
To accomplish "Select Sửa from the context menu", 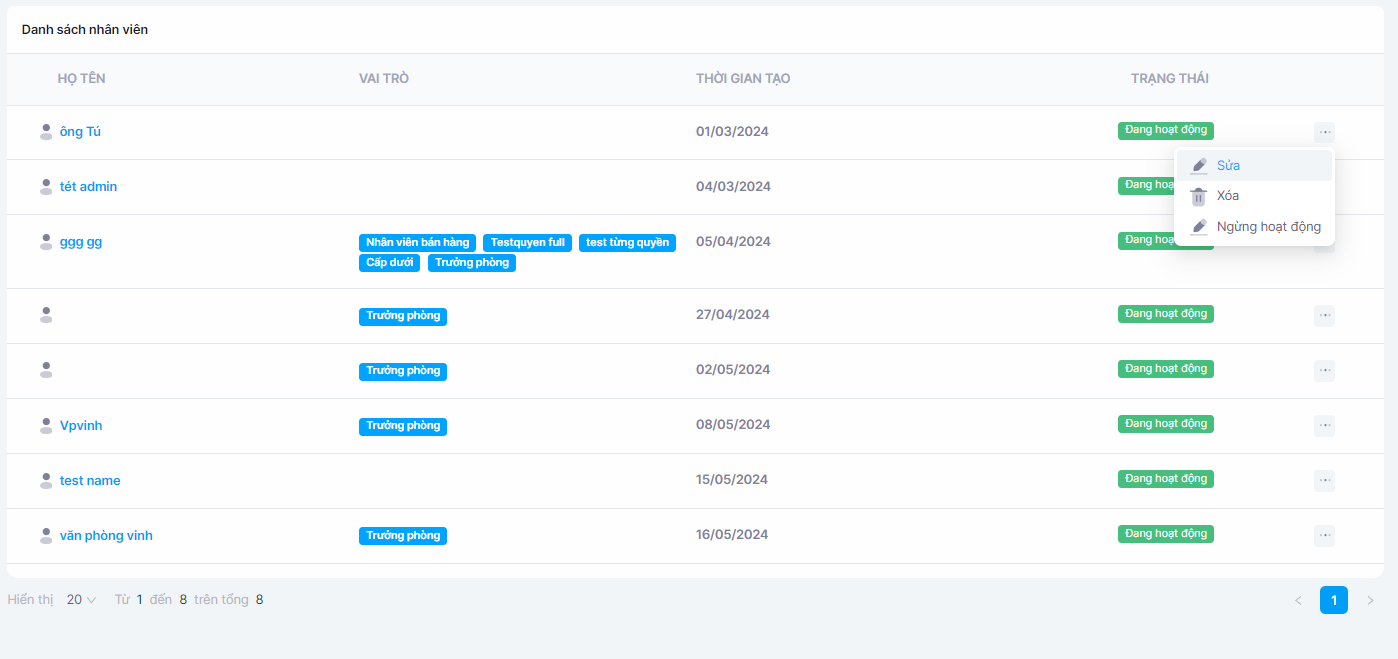I will [x=1228, y=166].
